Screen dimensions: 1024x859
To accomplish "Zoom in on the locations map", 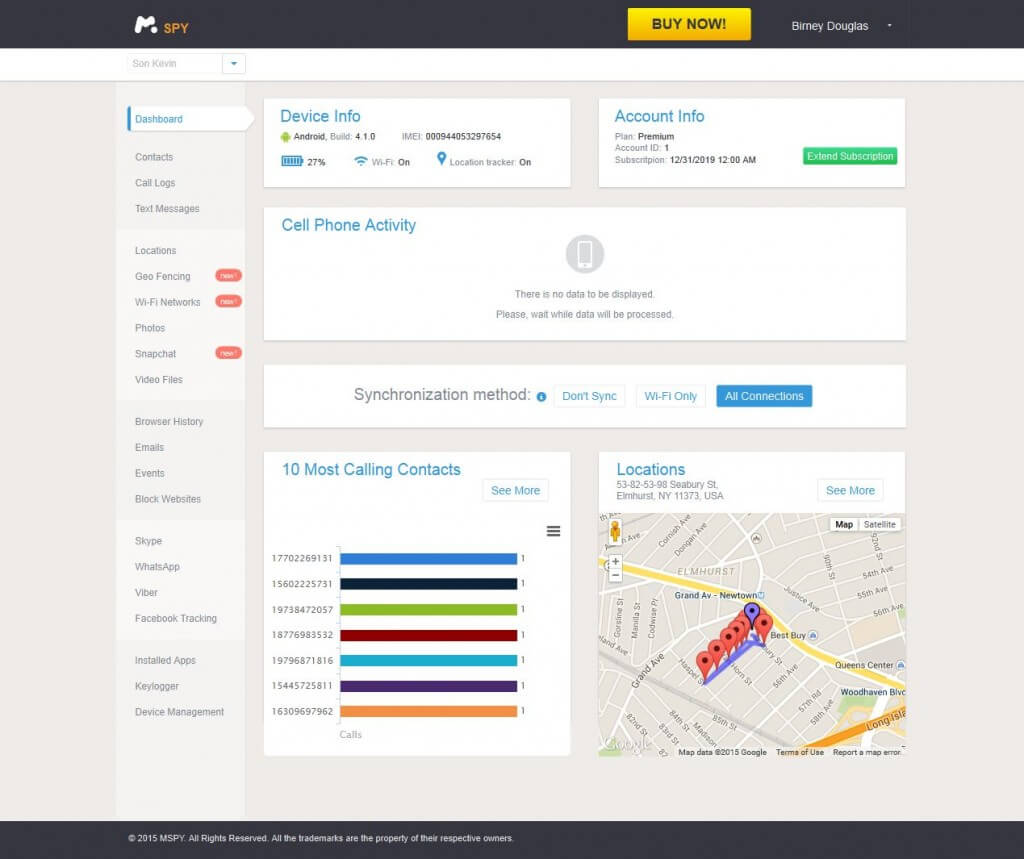I will pos(614,561).
